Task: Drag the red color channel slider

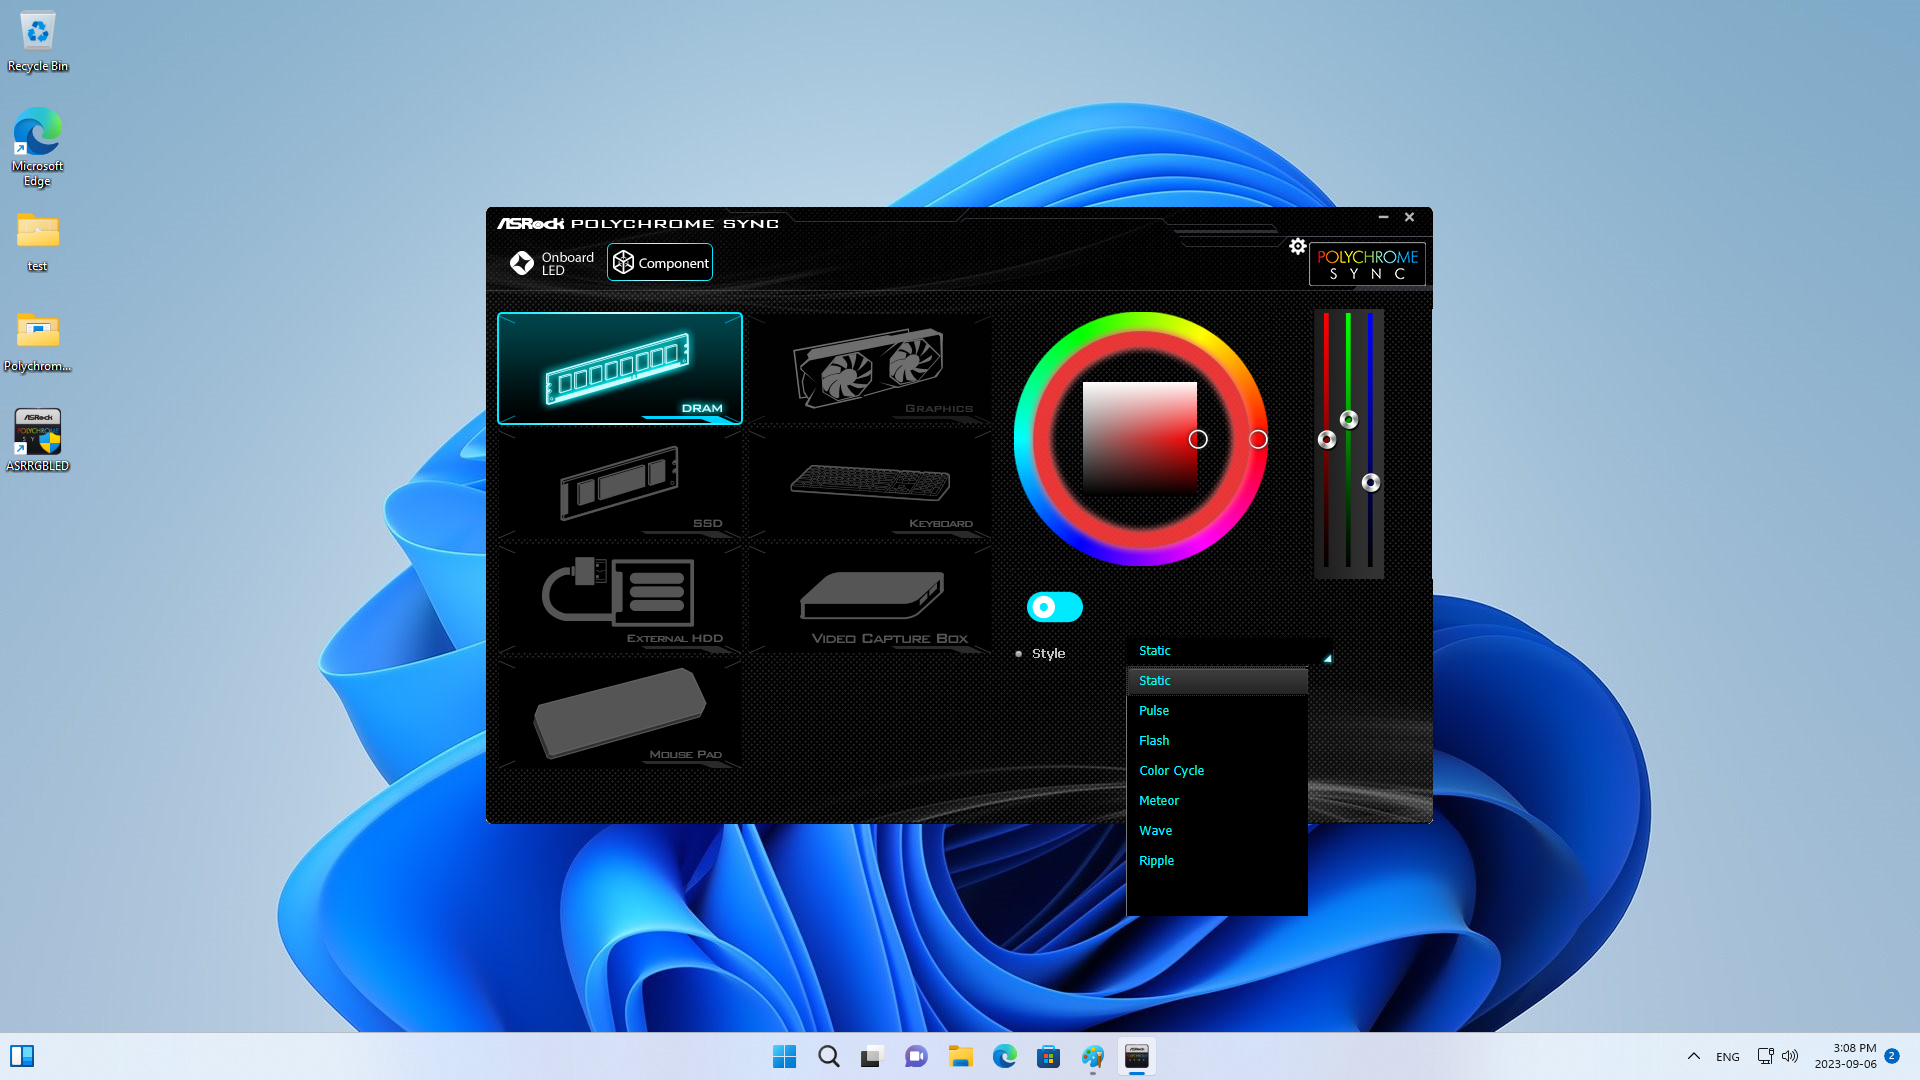Action: click(1325, 439)
